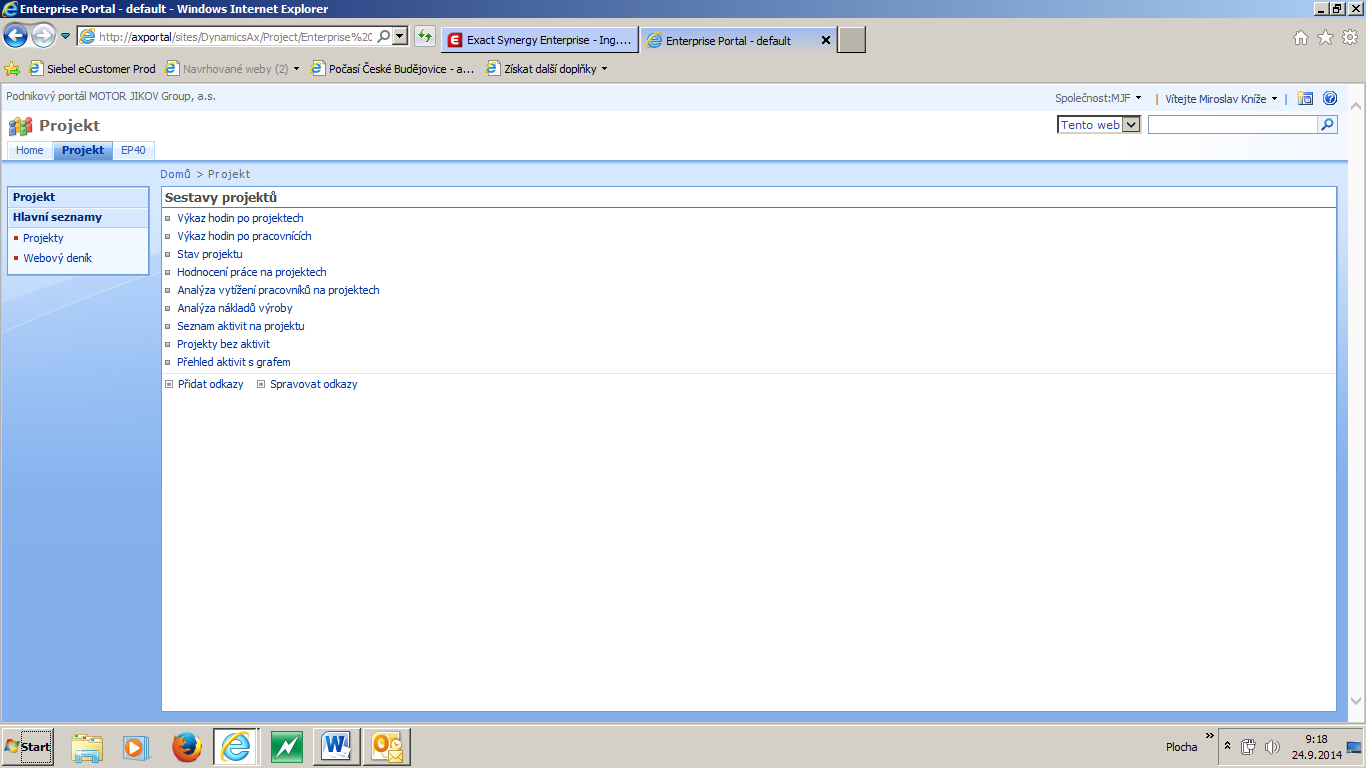
Task: Open the recent pages dropdown arrow
Action: [x=66, y=37]
